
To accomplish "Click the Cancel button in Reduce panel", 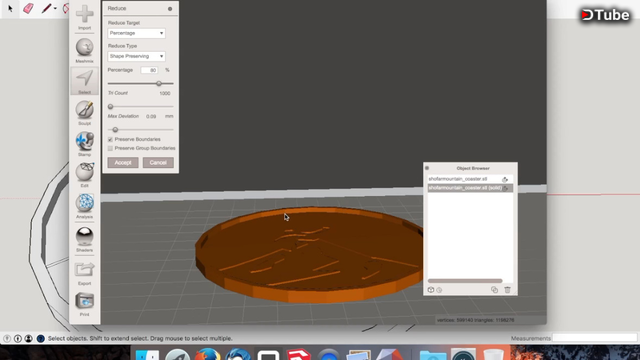I will (x=158, y=162).
